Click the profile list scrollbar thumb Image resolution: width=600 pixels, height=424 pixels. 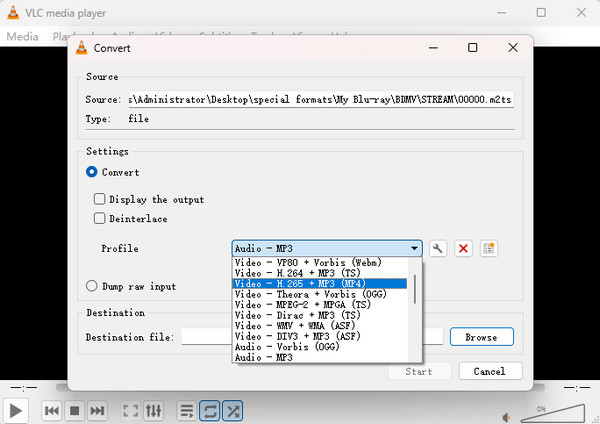coord(415,289)
